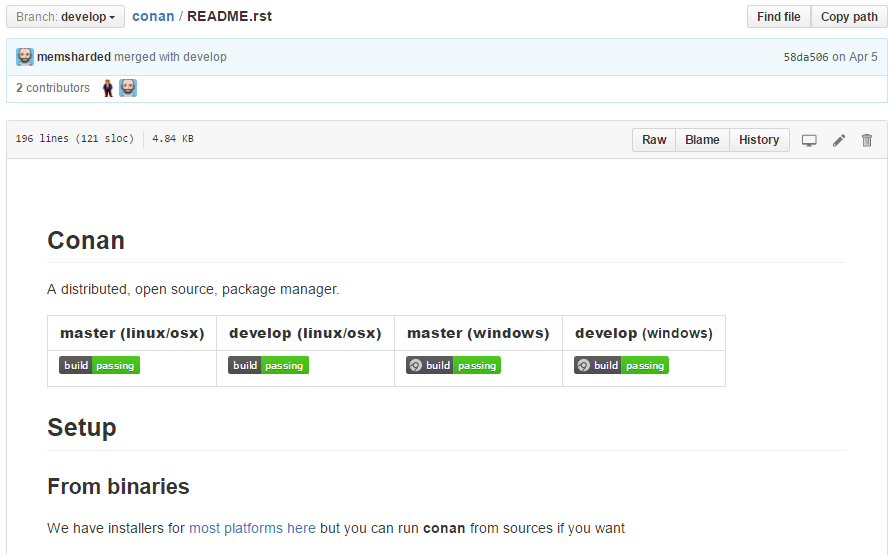This screenshot has height=555, width=896.
Task: Click the first contributor avatar with dark figure
Action: coord(108,88)
